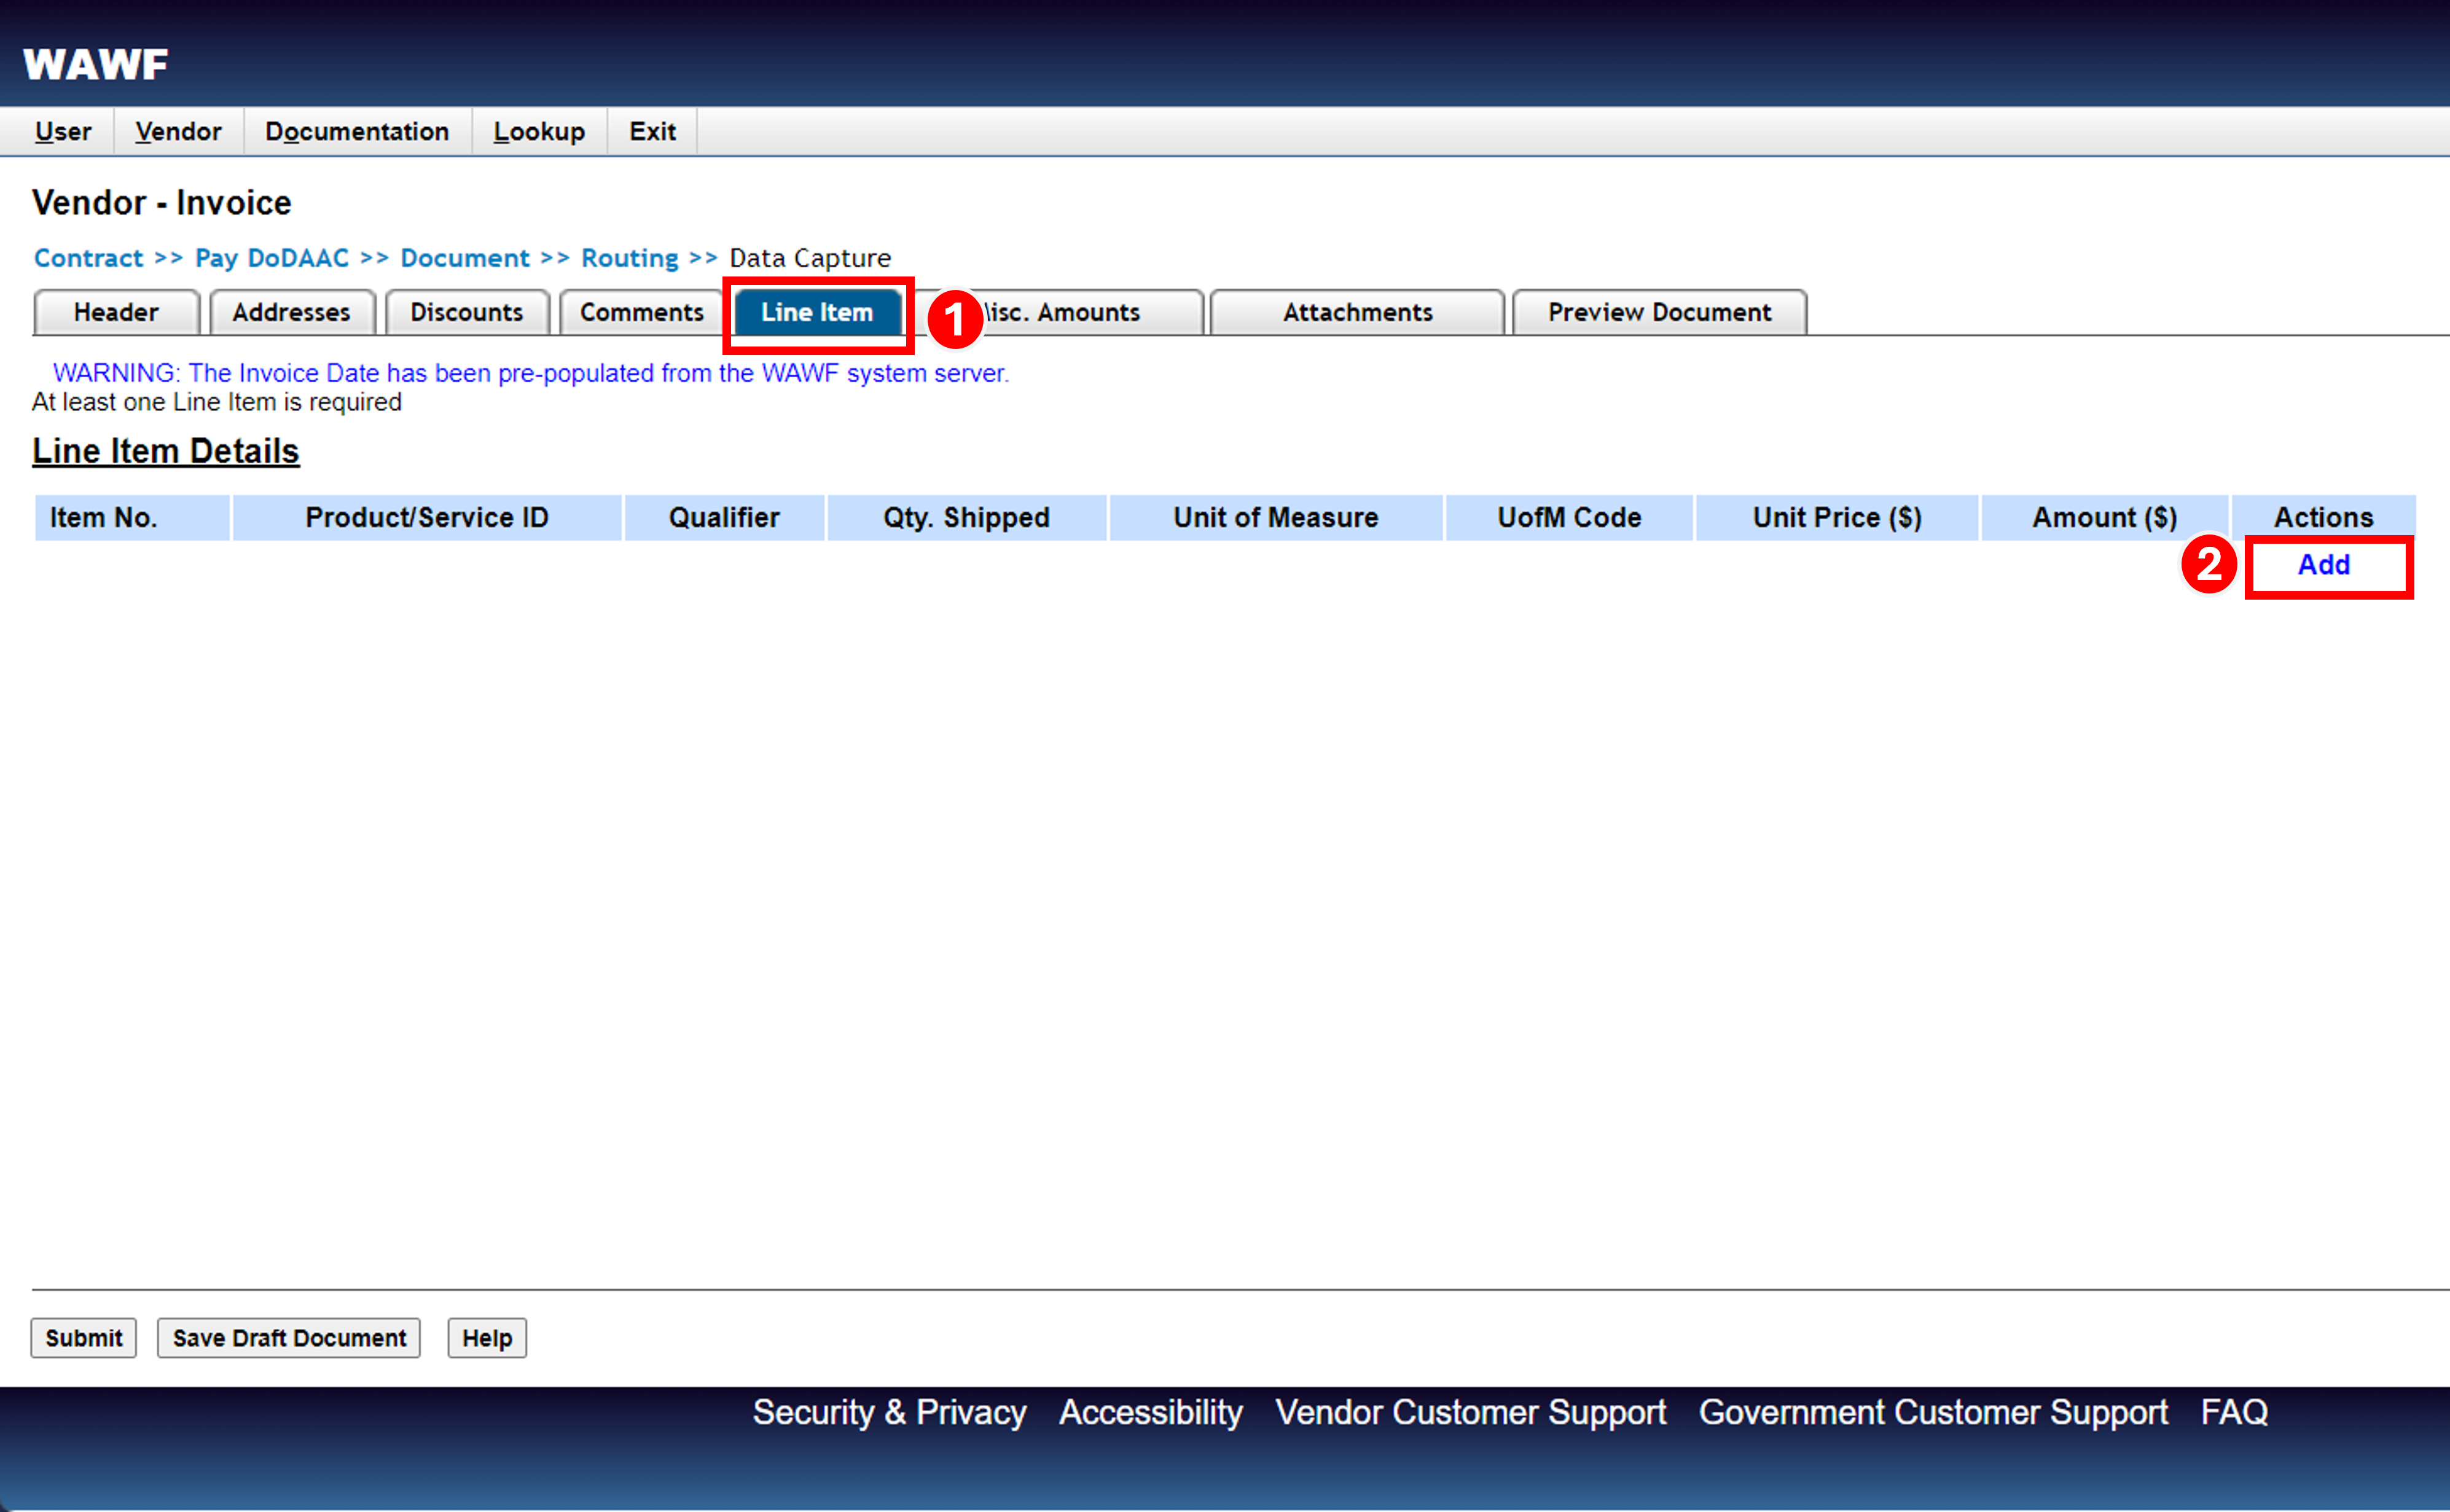The width and height of the screenshot is (2450, 1512).
Task: Click the Submit button
Action: [83, 1338]
